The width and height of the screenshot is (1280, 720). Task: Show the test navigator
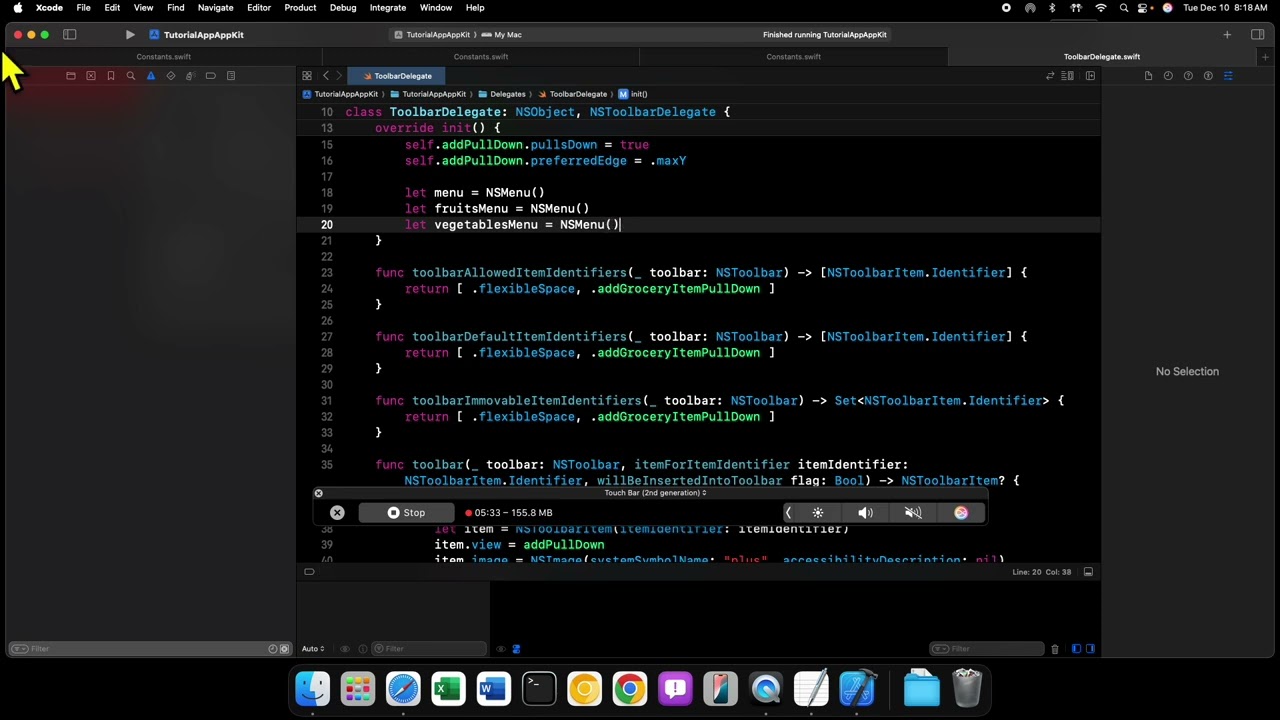170,76
